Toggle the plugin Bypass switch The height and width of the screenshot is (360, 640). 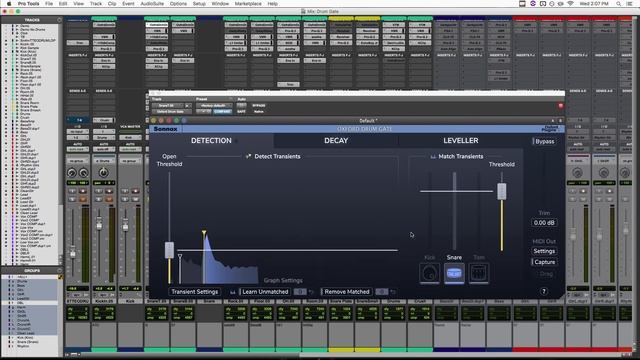pos(544,141)
